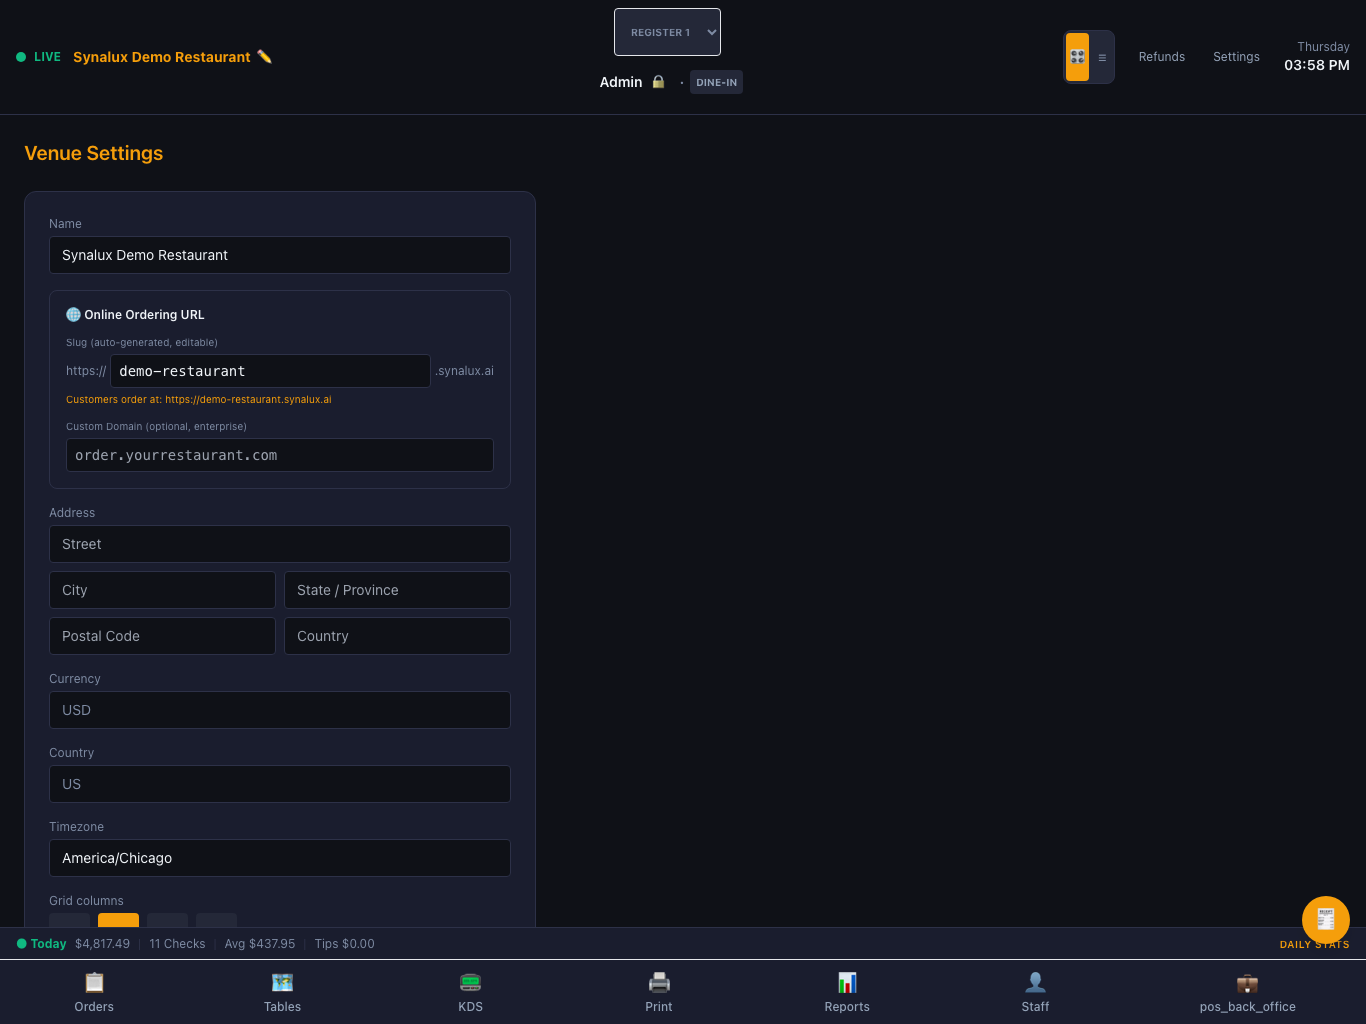Click the Print printer icon
Viewport: 1366px width, 1024px height.
tap(659, 982)
